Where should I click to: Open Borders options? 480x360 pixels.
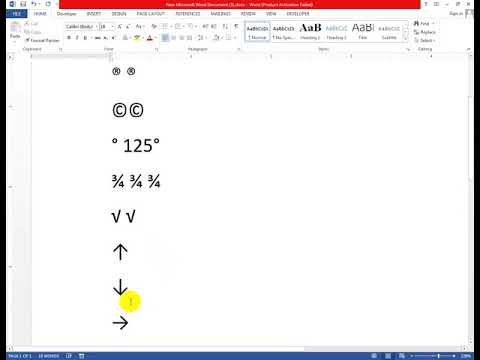click(228, 38)
